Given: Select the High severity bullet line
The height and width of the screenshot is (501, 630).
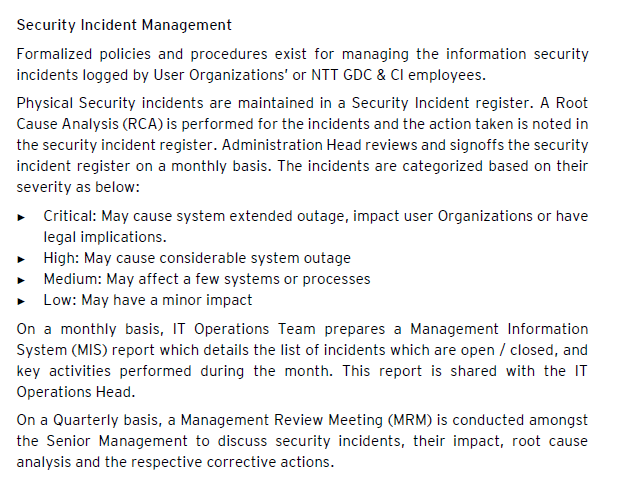Looking at the screenshot, I should click(x=197, y=258).
